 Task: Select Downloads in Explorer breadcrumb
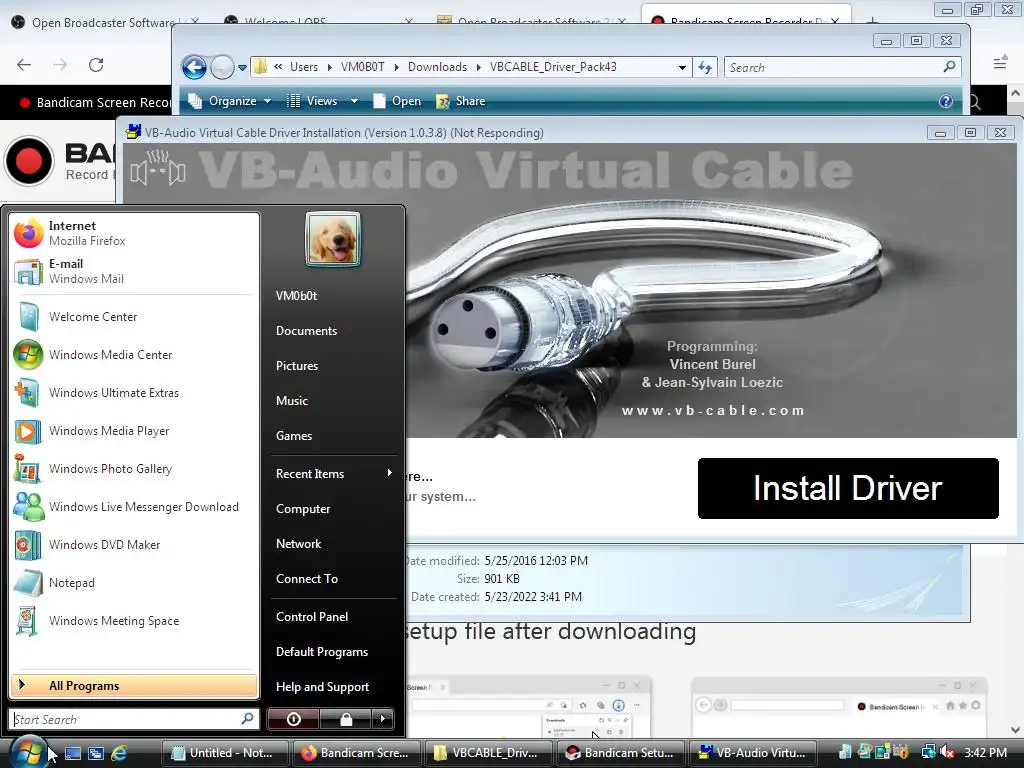[x=437, y=67]
